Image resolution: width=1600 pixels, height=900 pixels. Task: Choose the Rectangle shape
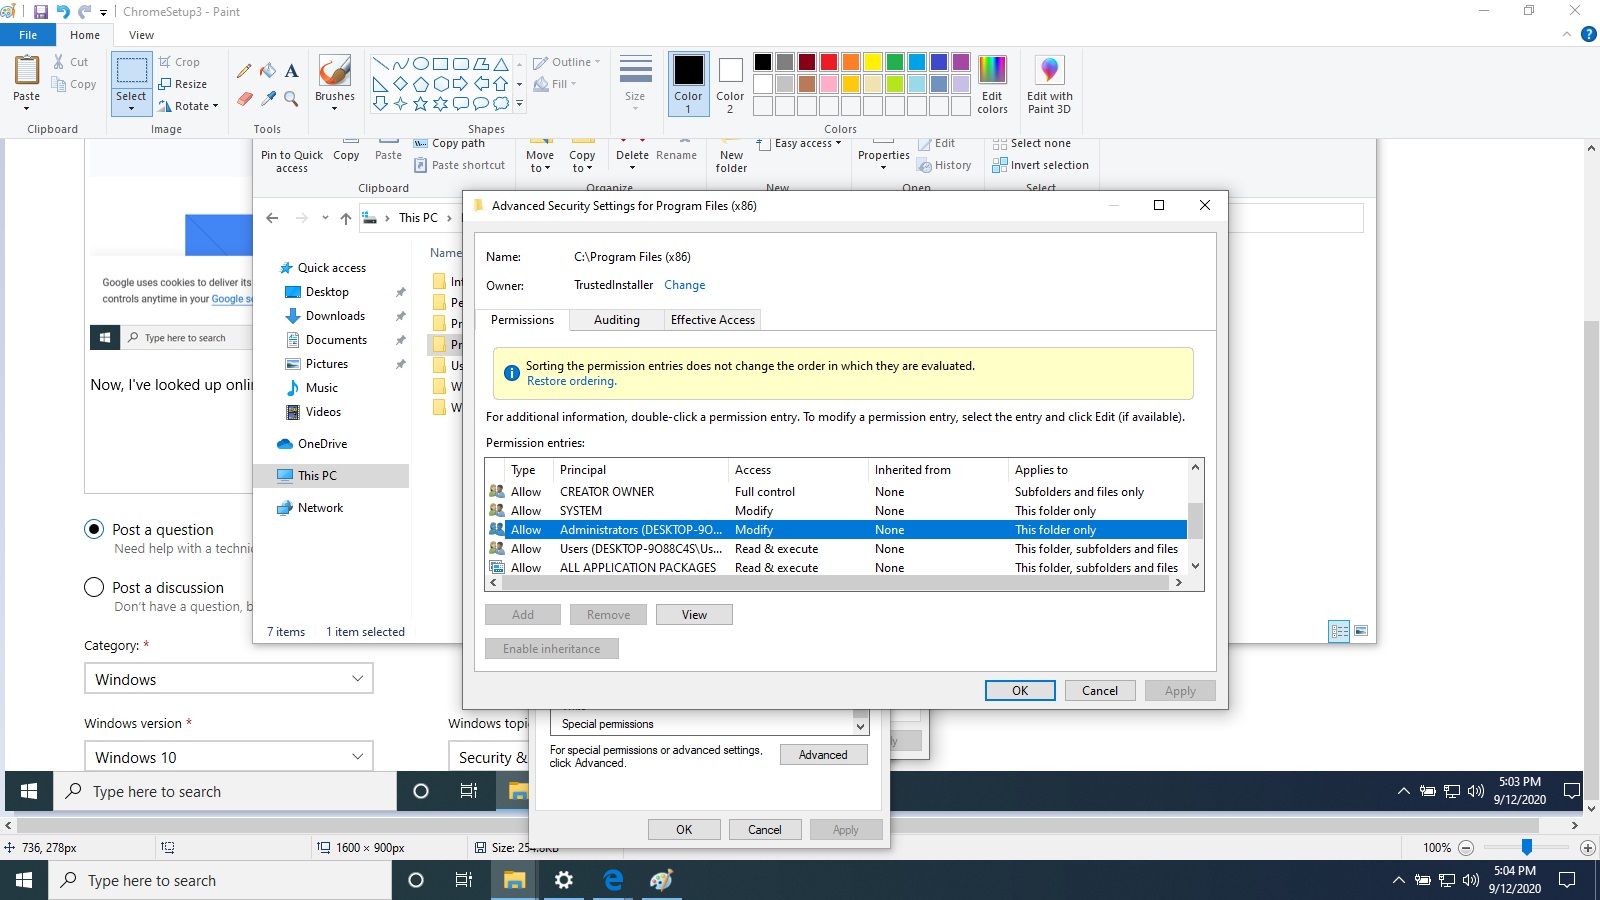point(441,64)
